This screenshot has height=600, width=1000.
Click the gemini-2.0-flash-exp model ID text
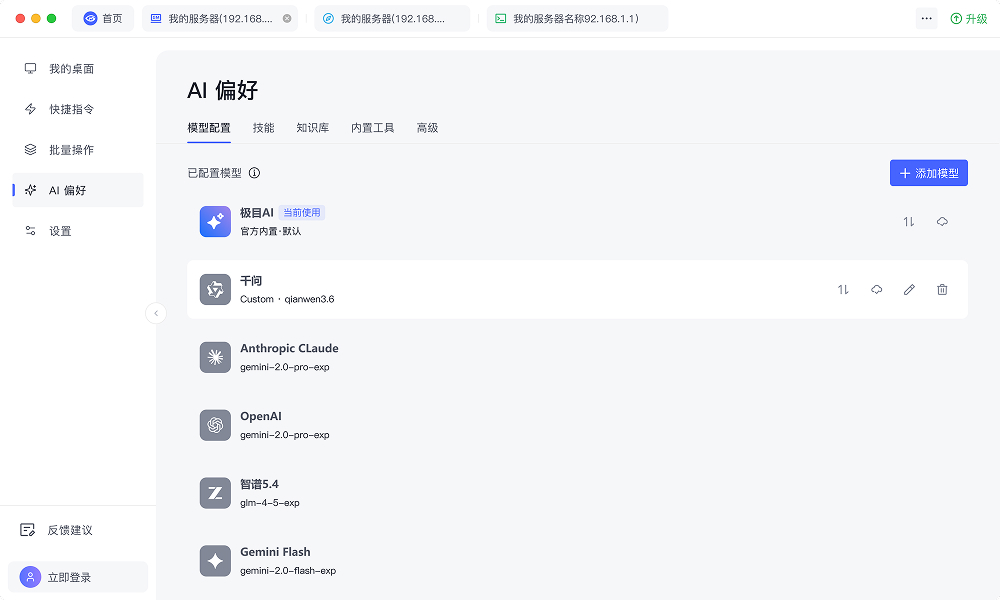coord(288,571)
